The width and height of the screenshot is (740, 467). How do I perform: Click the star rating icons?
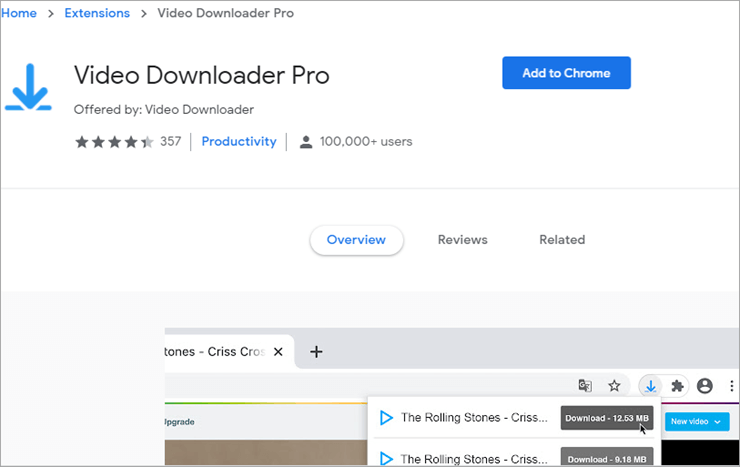tap(114, 142)
